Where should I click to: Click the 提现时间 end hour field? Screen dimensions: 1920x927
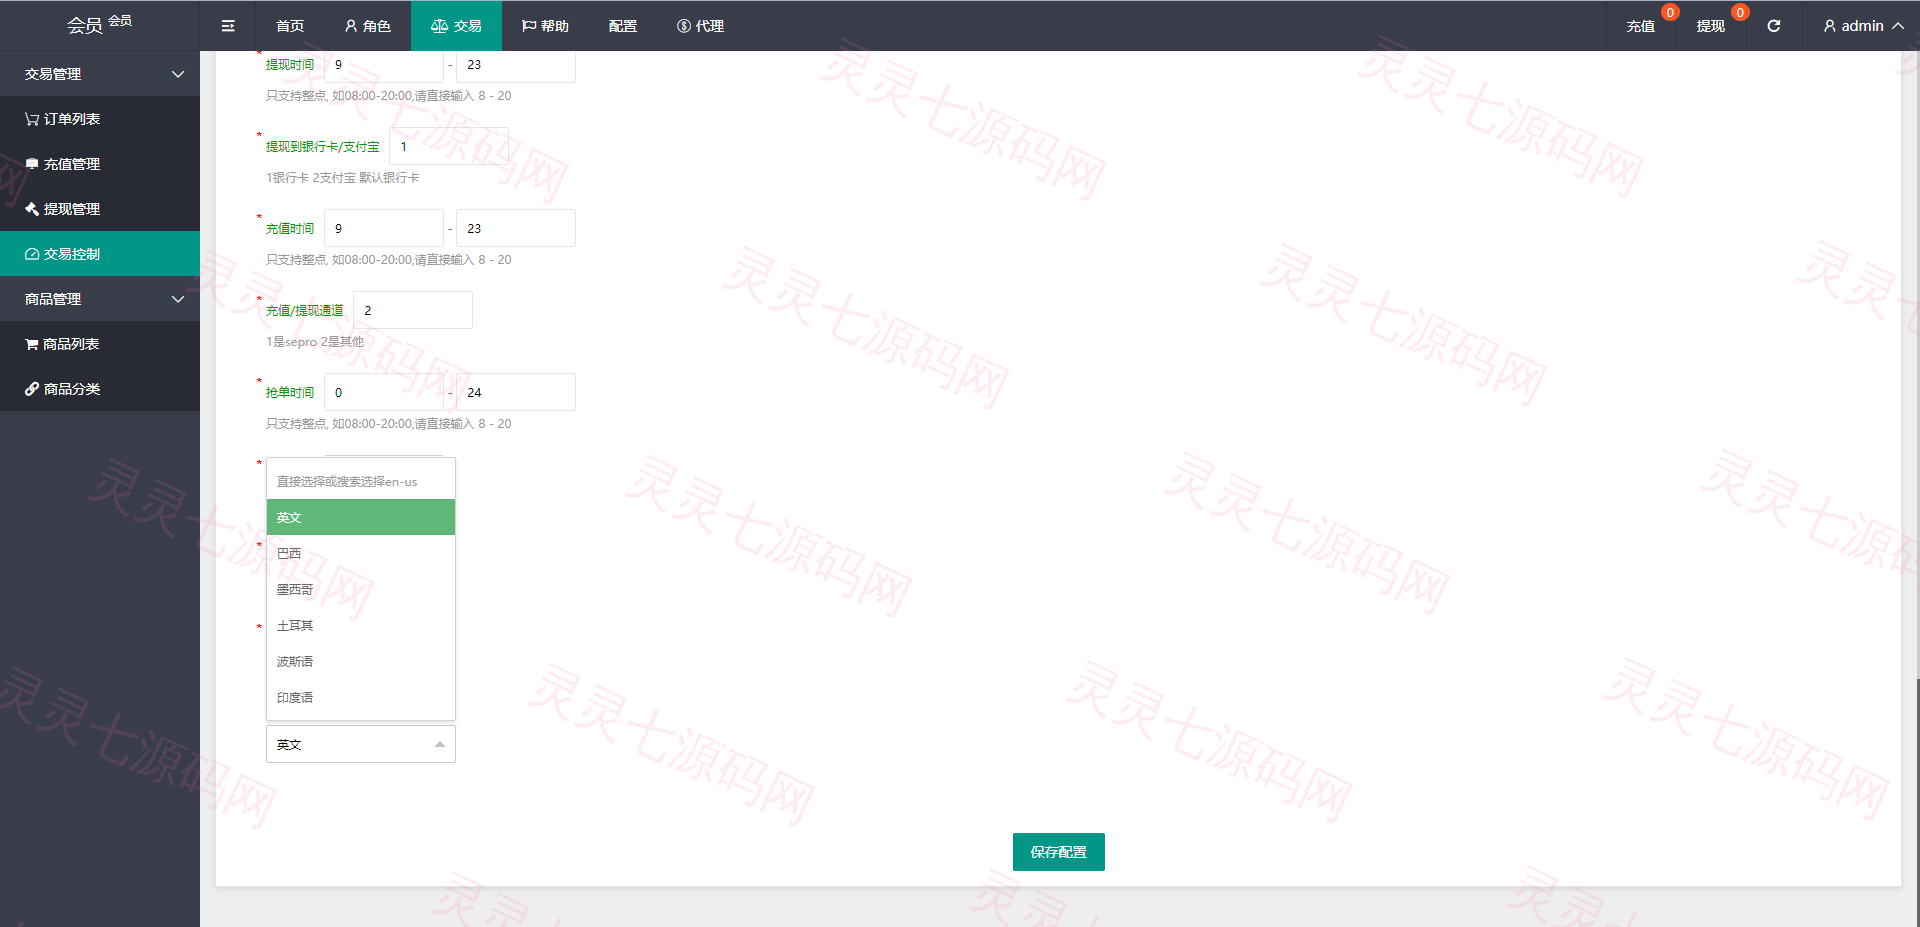(516, 65)
